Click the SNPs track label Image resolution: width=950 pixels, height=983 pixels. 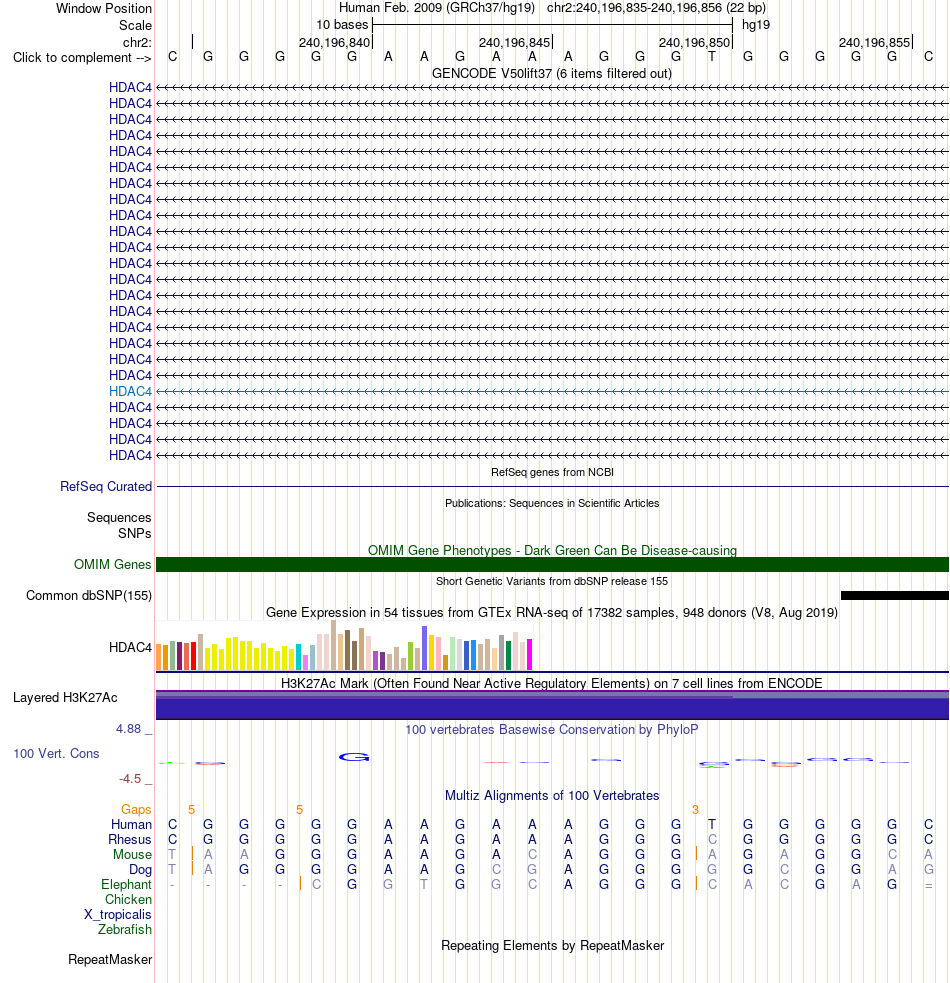(x=135, y=534)
